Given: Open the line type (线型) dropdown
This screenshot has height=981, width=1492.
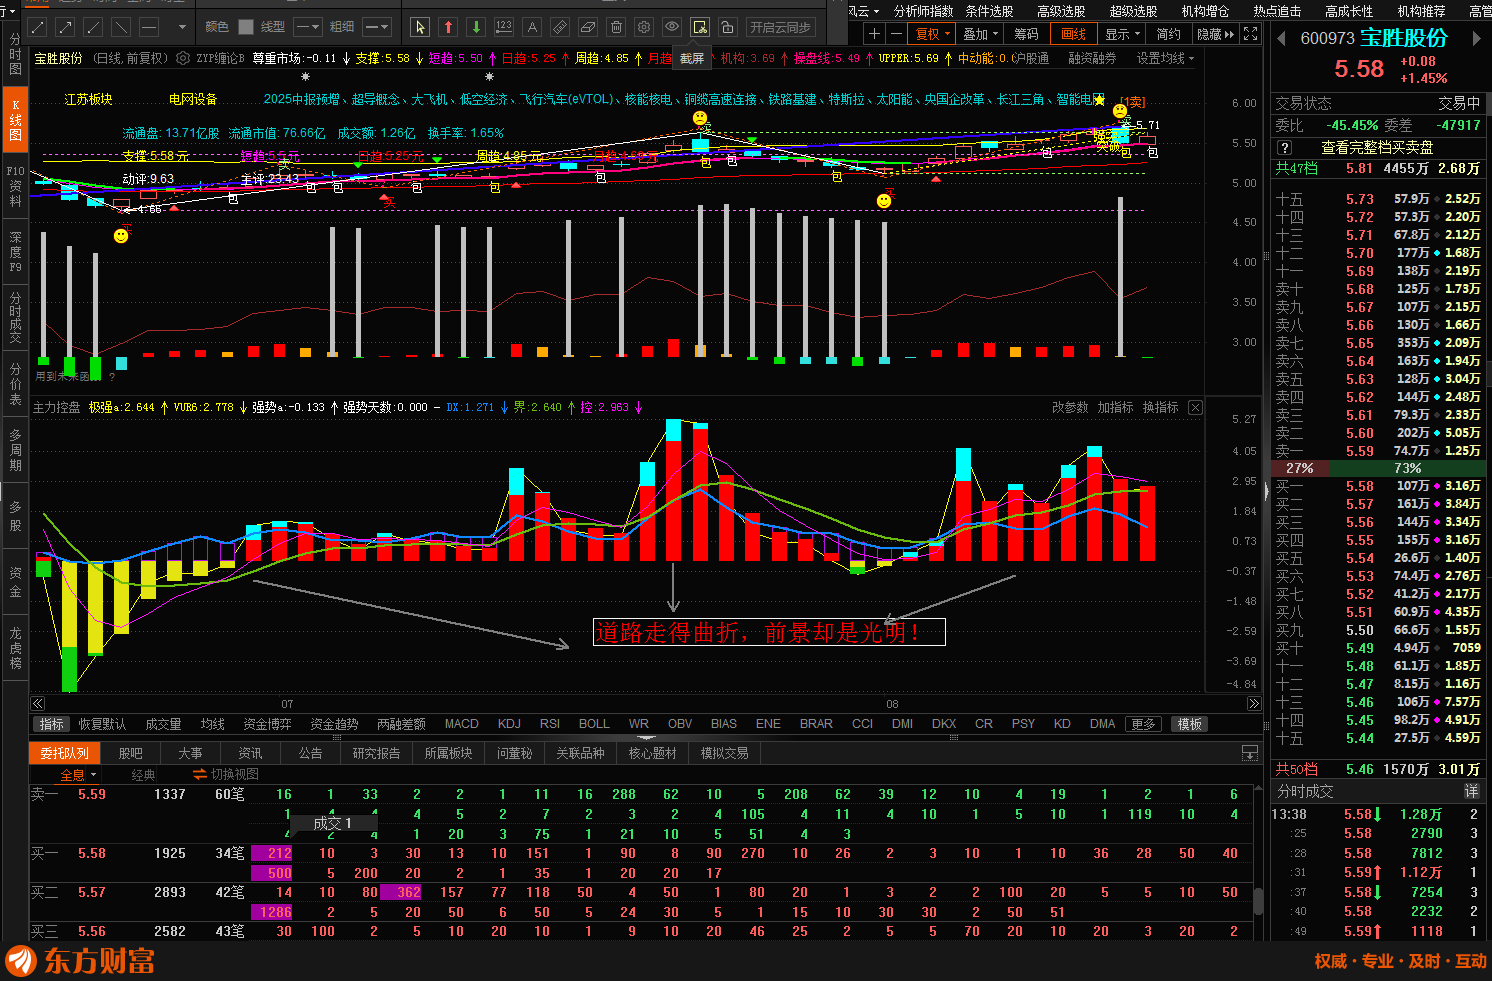Looking at the screenshot, I should coord(308,27).
